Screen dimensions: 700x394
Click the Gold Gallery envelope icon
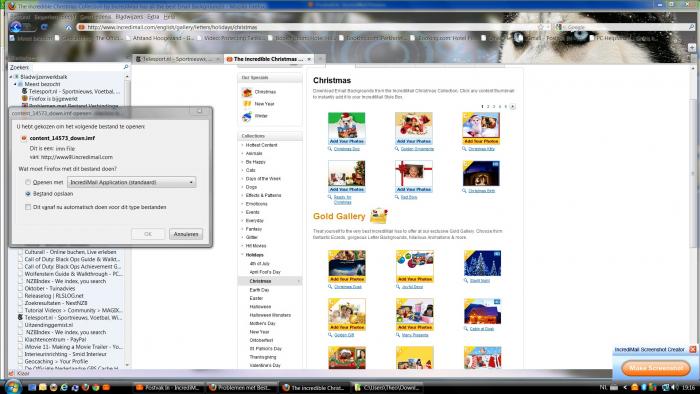379,216
